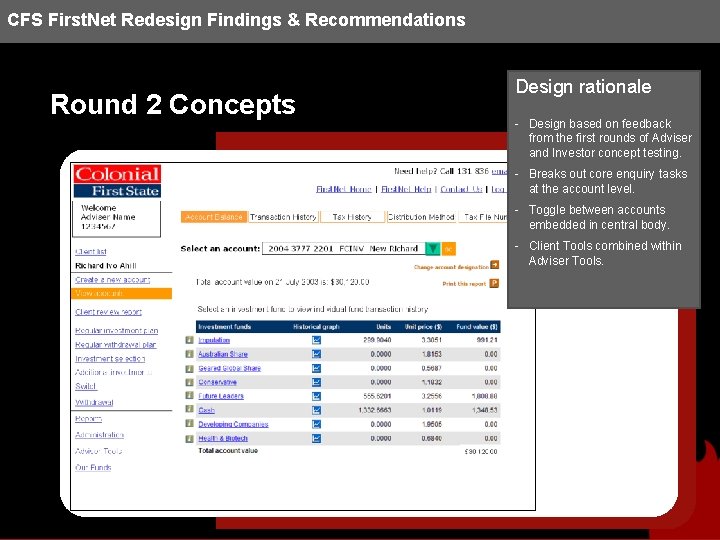Open the Withdrawal sidebar link
Screen dimensions: 720x540
coord(94,402)
